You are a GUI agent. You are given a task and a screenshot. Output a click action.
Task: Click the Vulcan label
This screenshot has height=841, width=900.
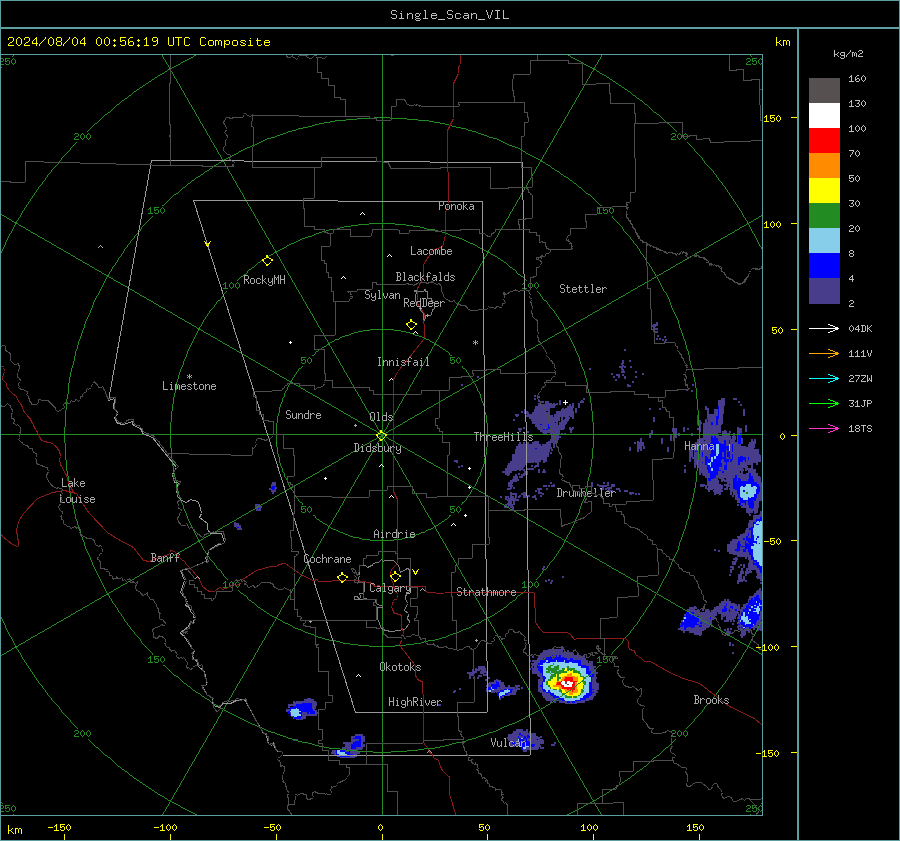[x=507, y=743]
